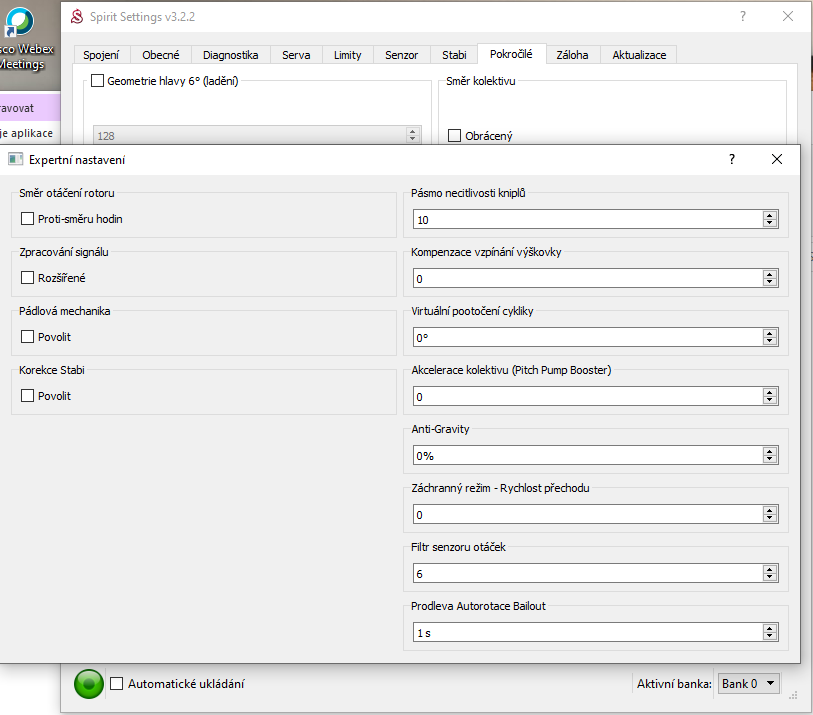Viewport: 813px width, 715px height.
Task: Open the Senzor tab
Action: [x=401, y=55]
